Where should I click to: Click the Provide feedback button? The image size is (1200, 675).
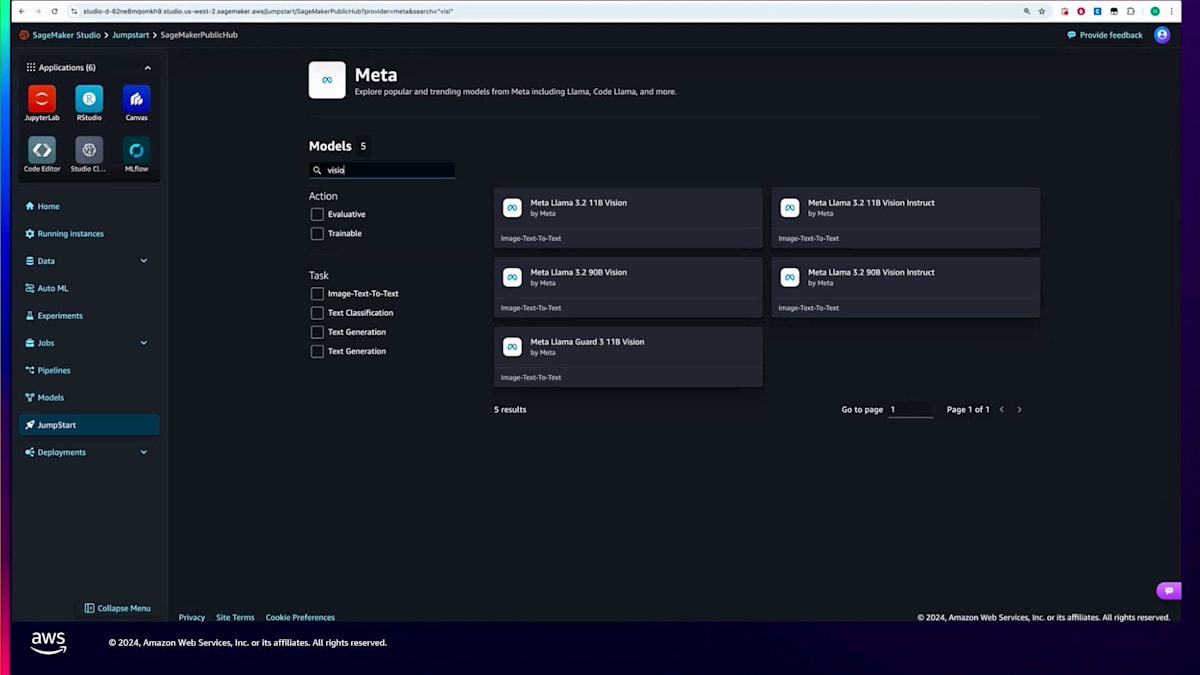[x=1105, y=35]
